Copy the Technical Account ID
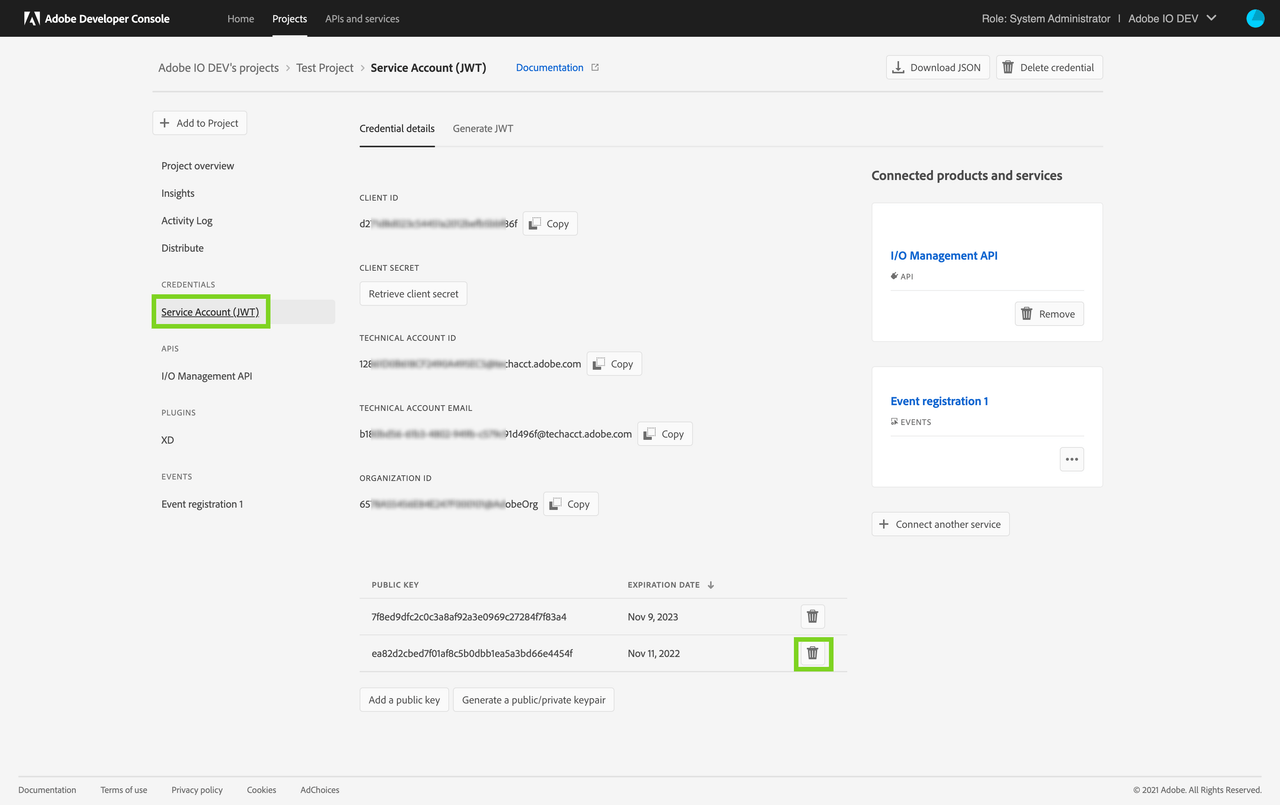Viewport: 1280px width, 805px height. 614,364
